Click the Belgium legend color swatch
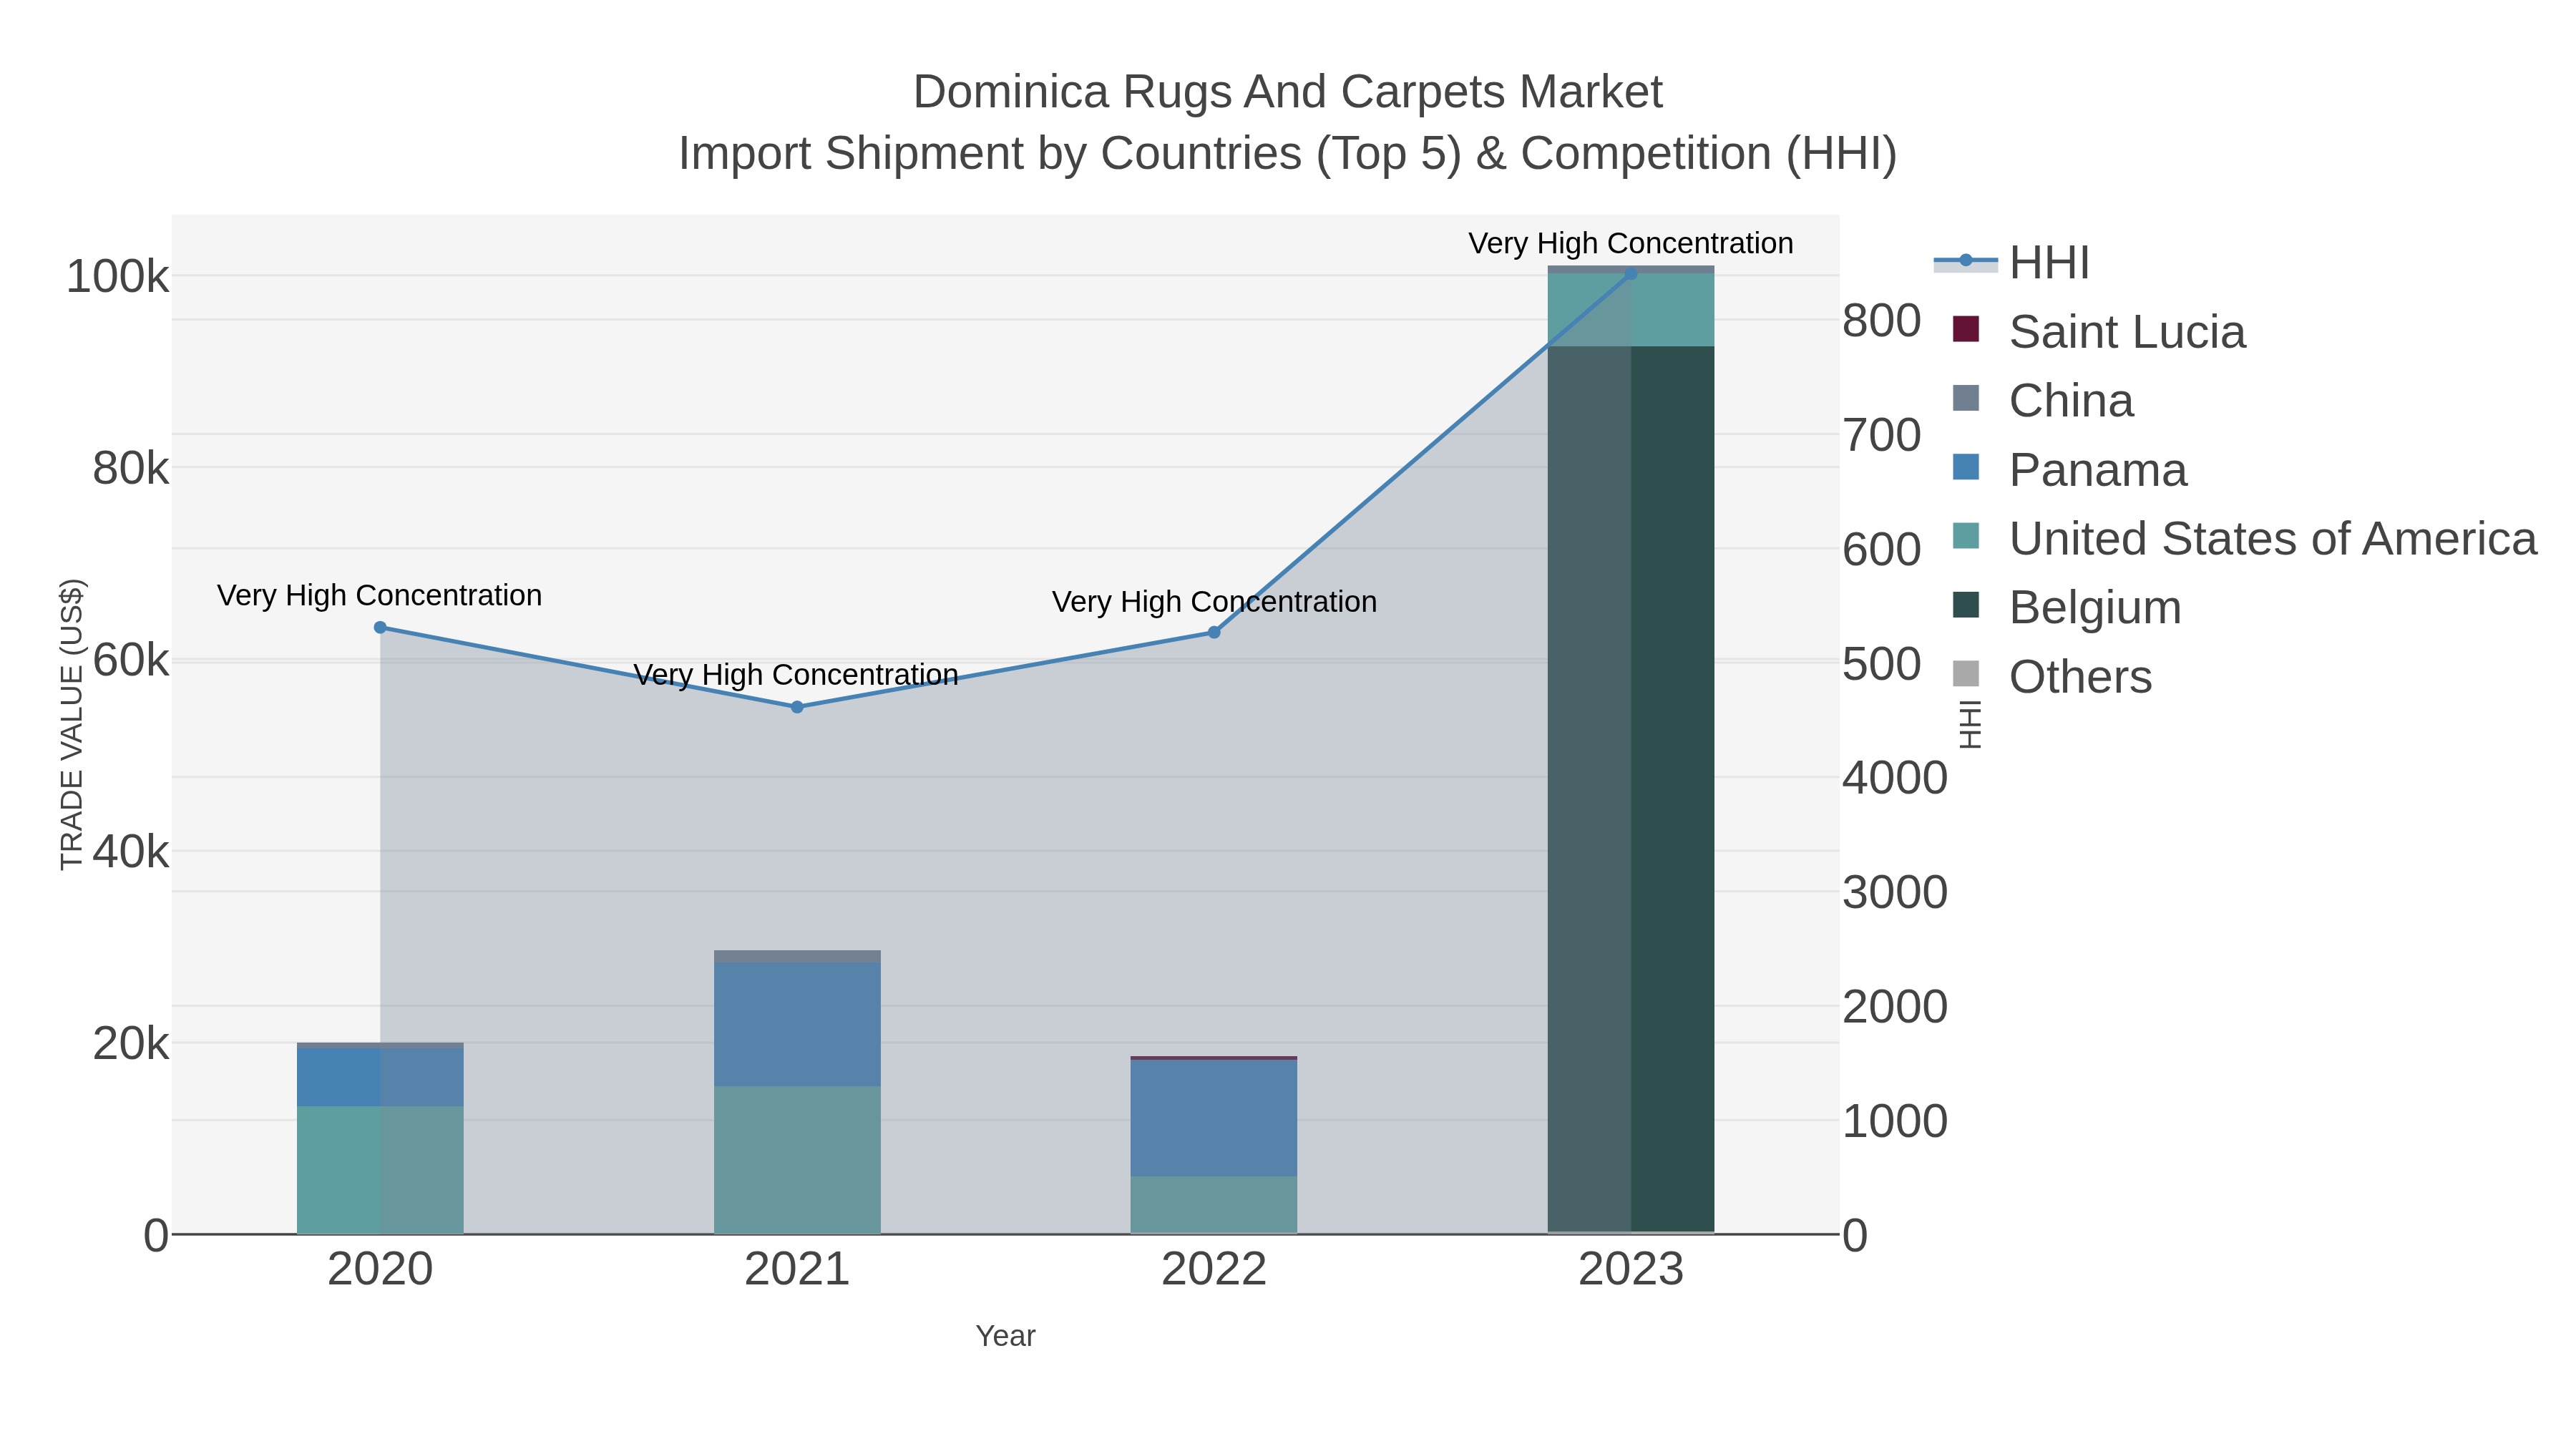 [x=1966, y=605]
